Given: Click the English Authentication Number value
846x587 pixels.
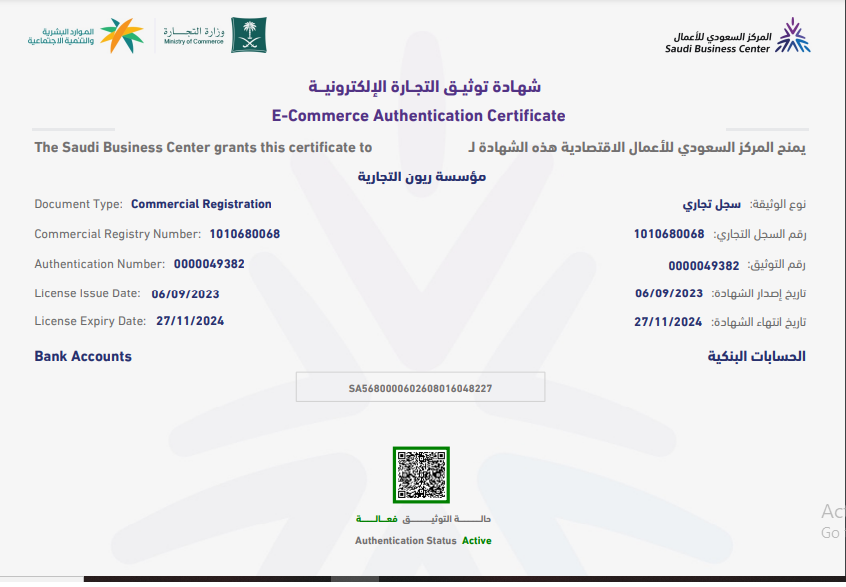Looking at the screenshot, I should (208, 264).
